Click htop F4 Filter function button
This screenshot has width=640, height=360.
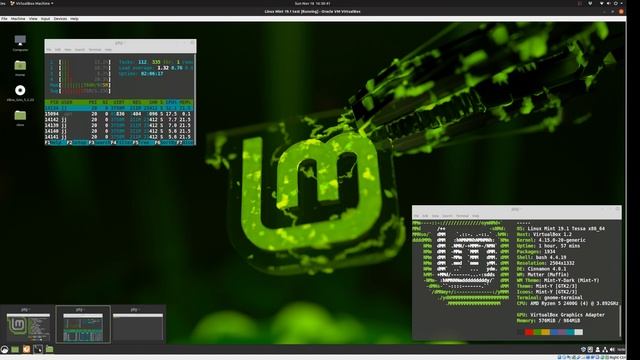click(x=121, y=142)
